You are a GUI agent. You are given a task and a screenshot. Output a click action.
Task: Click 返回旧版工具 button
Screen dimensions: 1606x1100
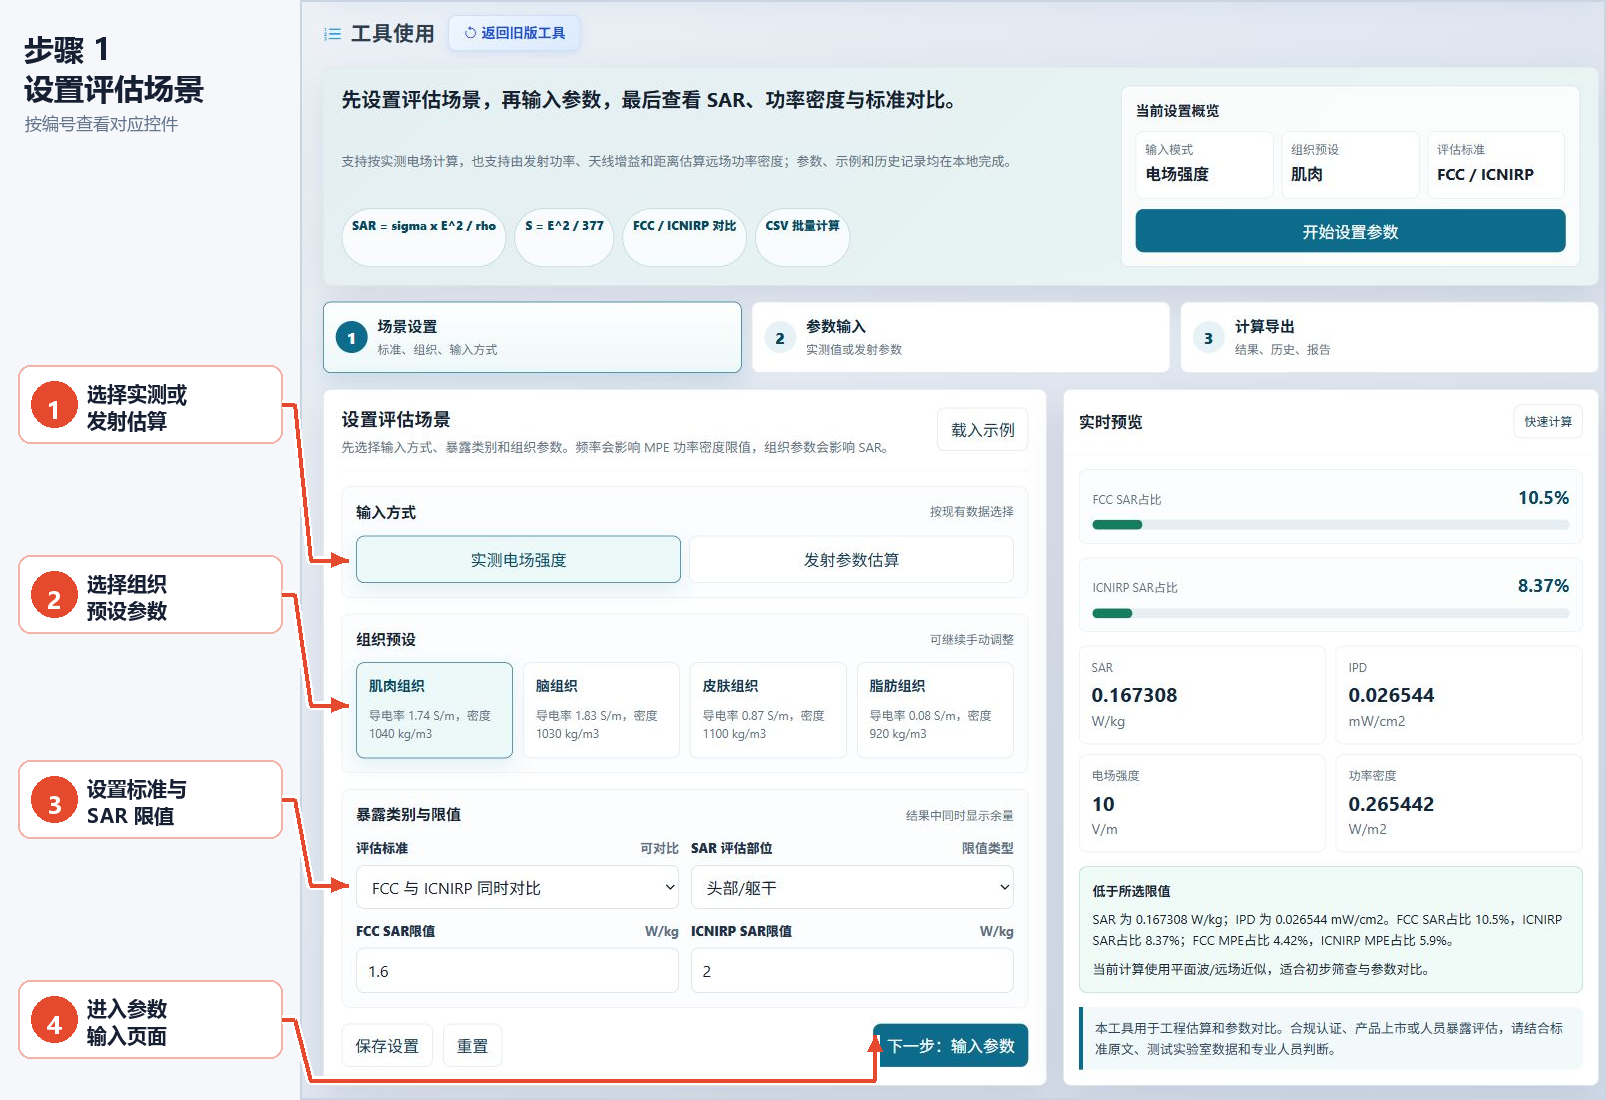(514, 33)
